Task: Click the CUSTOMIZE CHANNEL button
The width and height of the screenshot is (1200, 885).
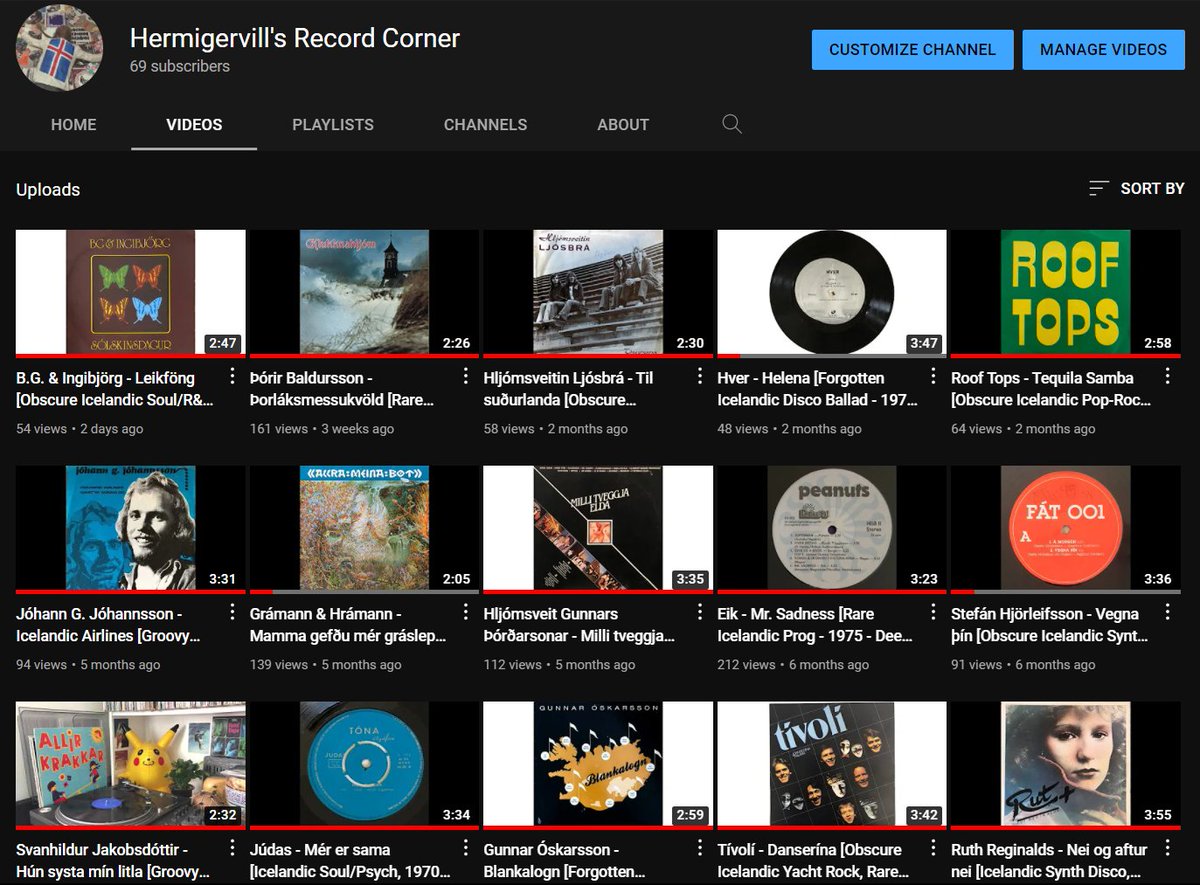Action: 912,49
